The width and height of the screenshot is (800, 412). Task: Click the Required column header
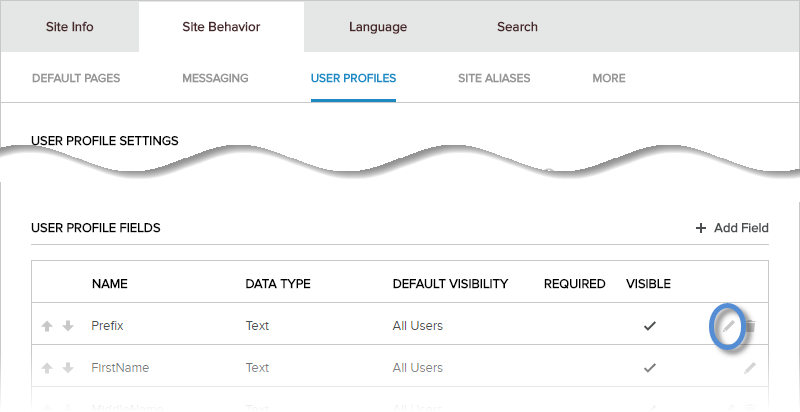click(x=574, y=284)
